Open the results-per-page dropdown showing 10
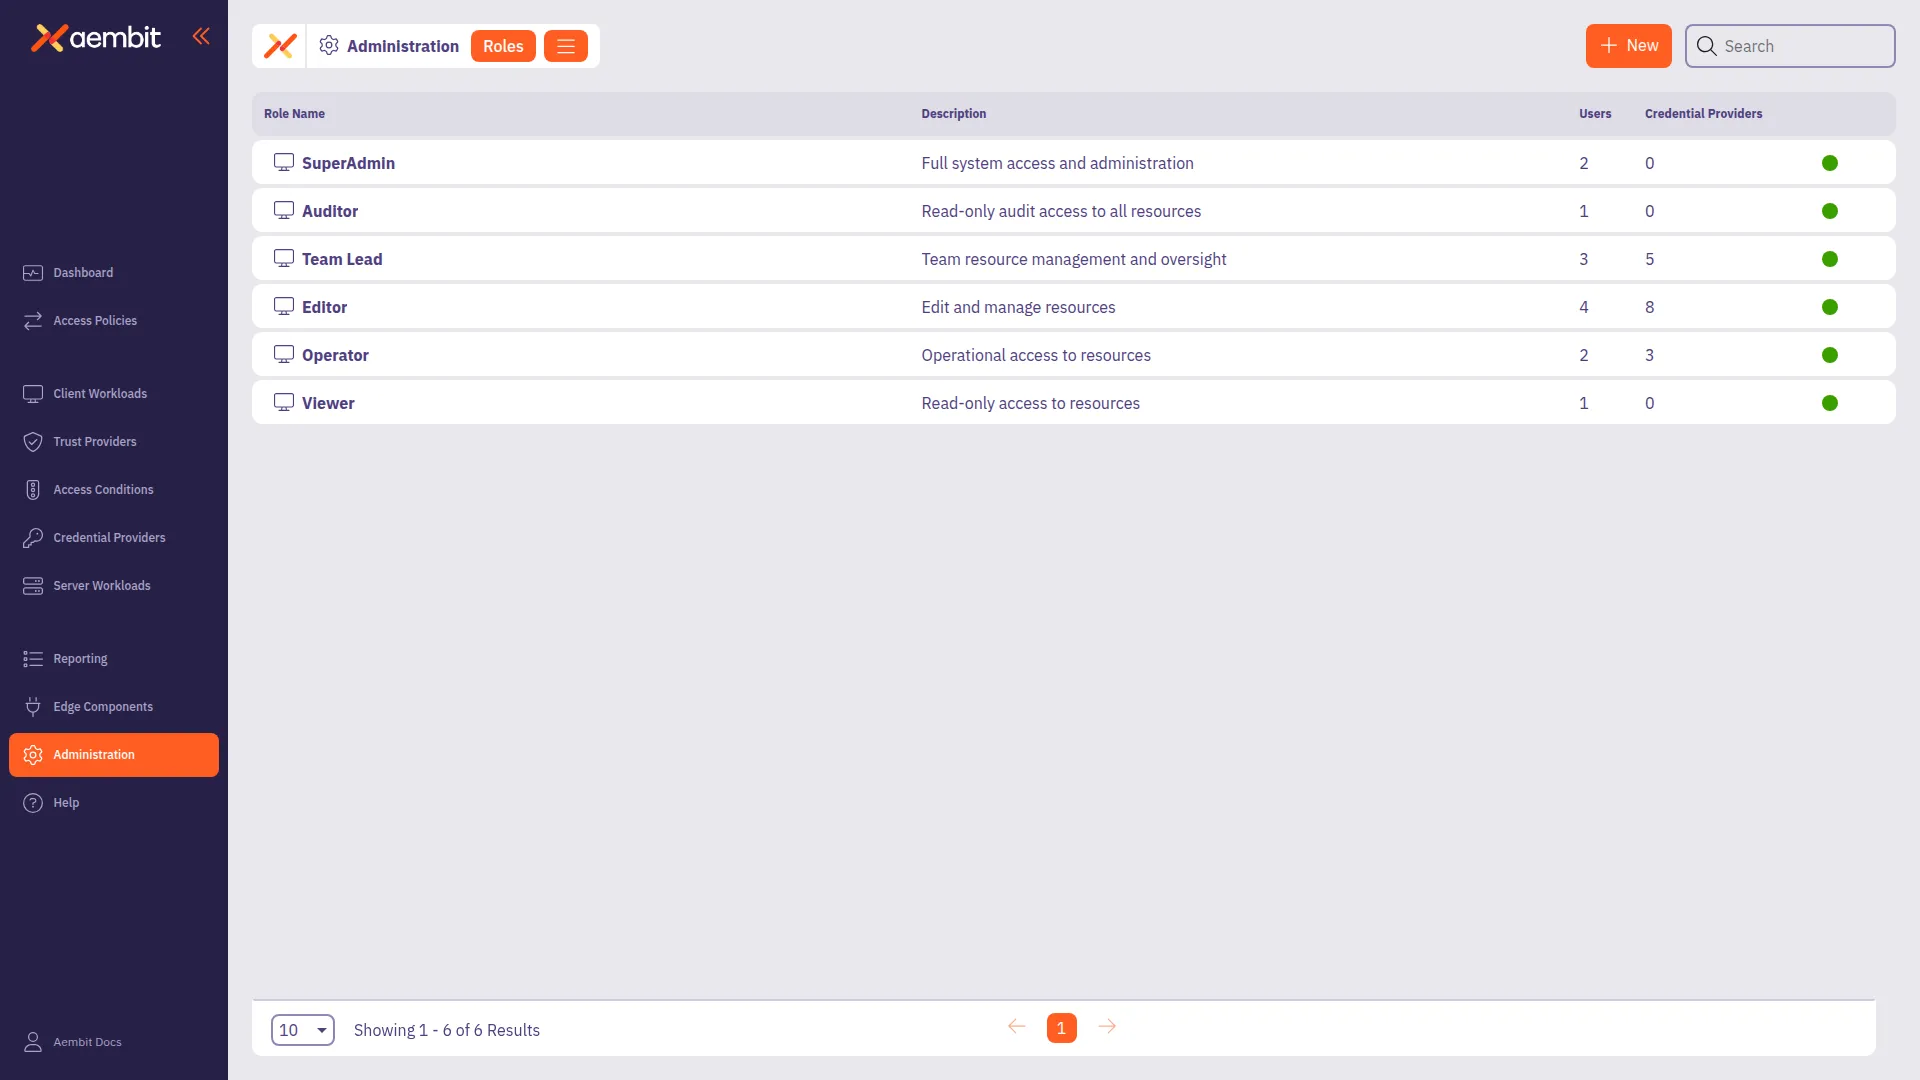 [302, 1029]
